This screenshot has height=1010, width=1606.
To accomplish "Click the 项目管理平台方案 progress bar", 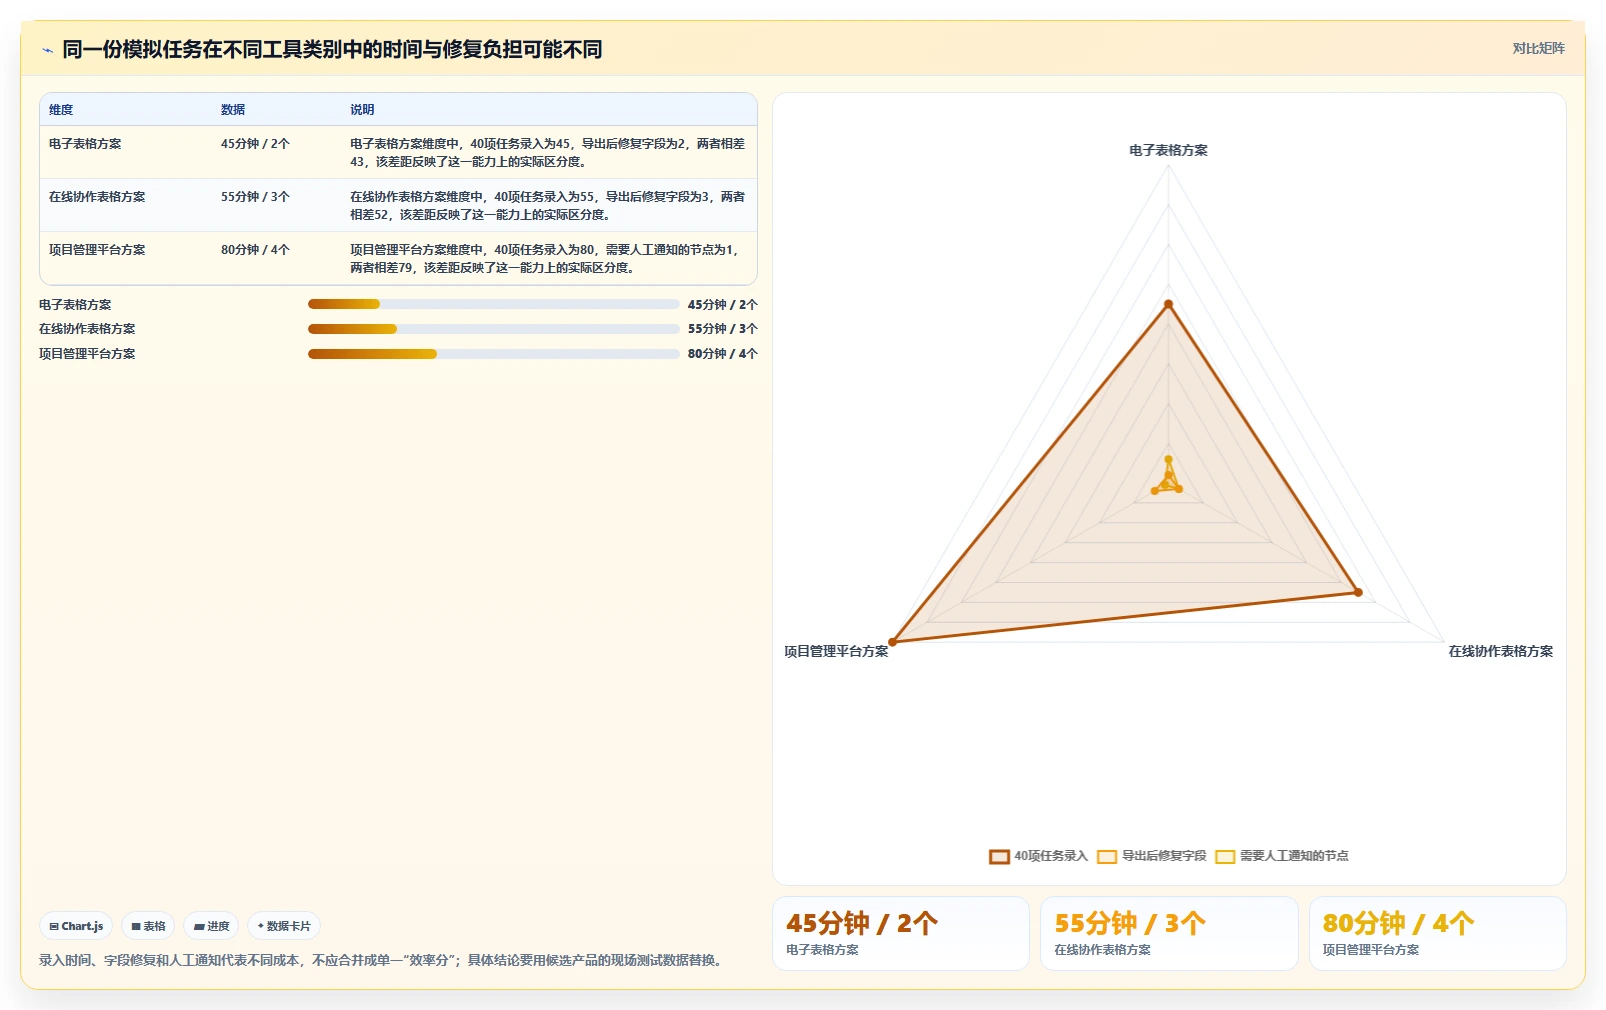I will pyautogui.click(x=493, y=354).
